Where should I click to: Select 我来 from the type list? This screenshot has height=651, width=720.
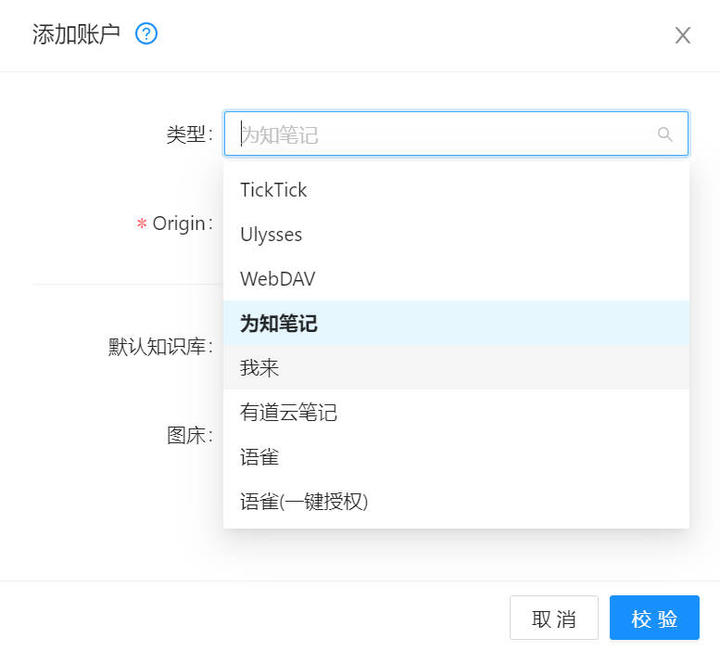[x=456, y=368]
